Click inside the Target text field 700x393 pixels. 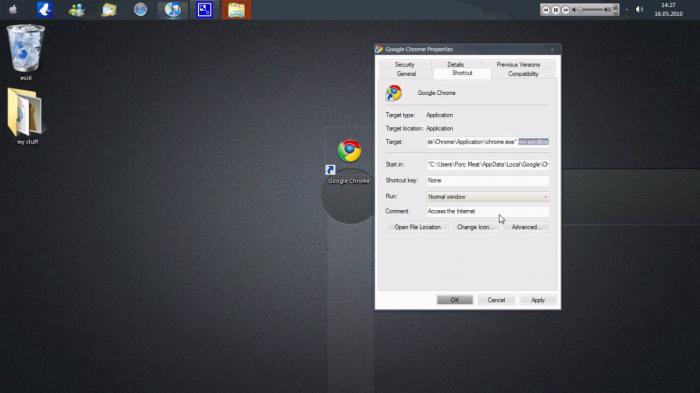coord(488,142)
